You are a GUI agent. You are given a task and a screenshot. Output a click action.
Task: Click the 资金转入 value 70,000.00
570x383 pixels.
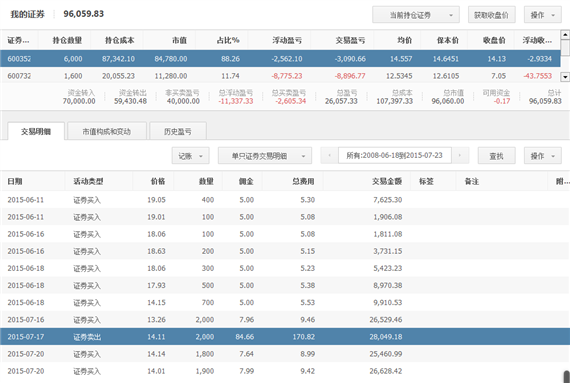79,101
